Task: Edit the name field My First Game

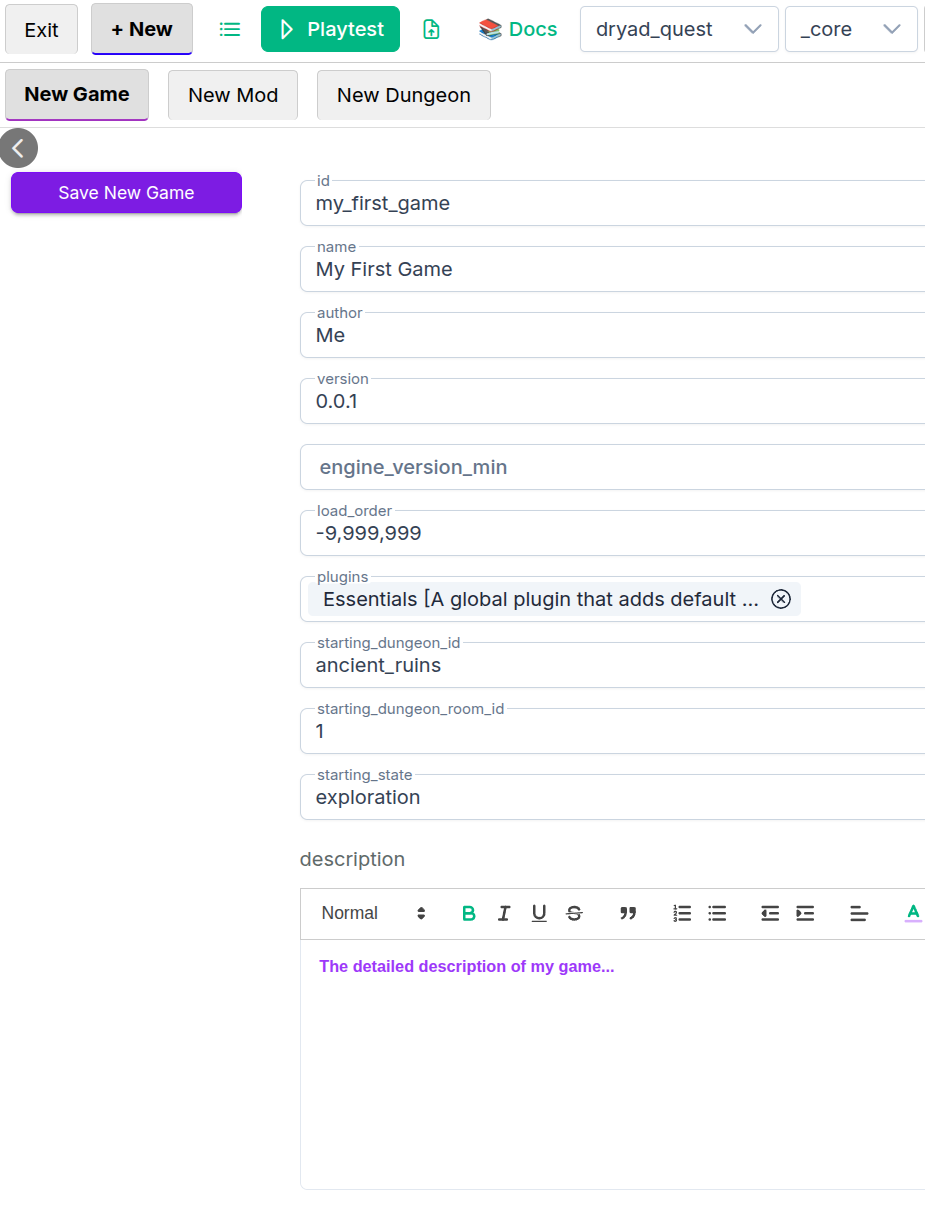Action: coord(612,269)
